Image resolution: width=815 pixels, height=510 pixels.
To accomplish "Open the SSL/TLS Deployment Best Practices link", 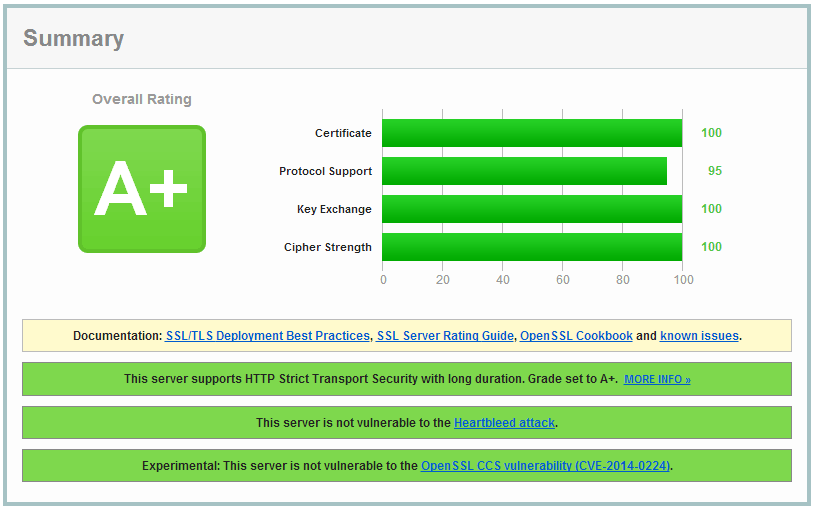I will tap(267, 336).
